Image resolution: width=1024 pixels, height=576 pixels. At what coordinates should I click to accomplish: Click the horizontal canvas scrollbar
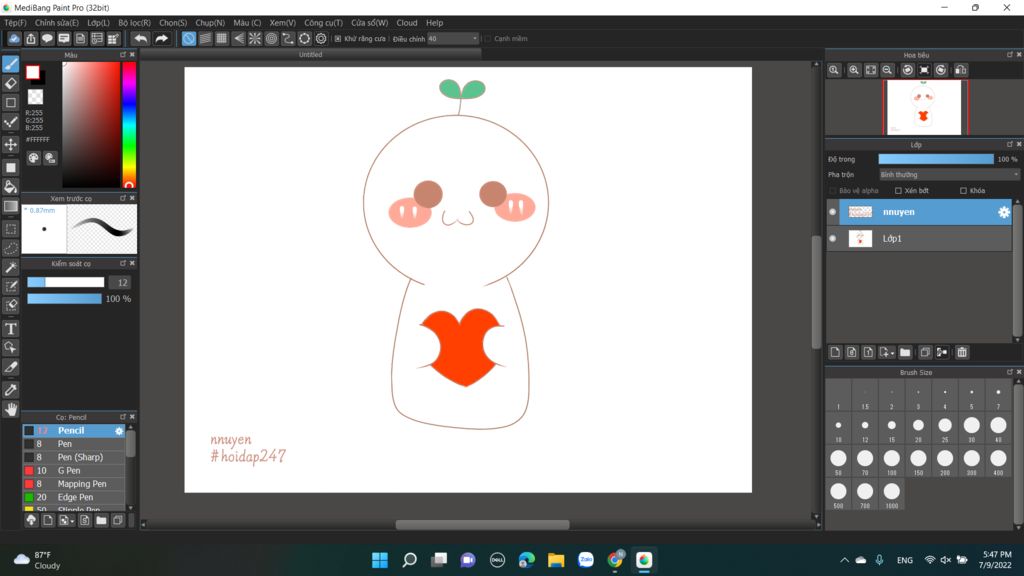coord(482,524)
